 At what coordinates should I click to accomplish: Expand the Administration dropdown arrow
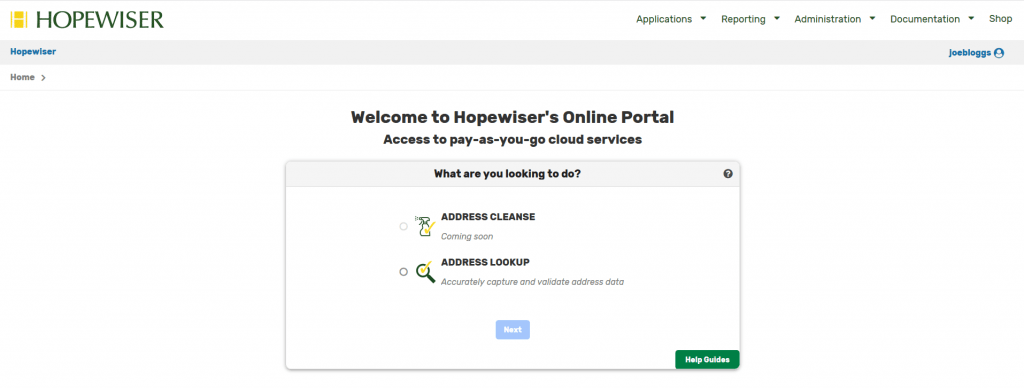[872, 18]
